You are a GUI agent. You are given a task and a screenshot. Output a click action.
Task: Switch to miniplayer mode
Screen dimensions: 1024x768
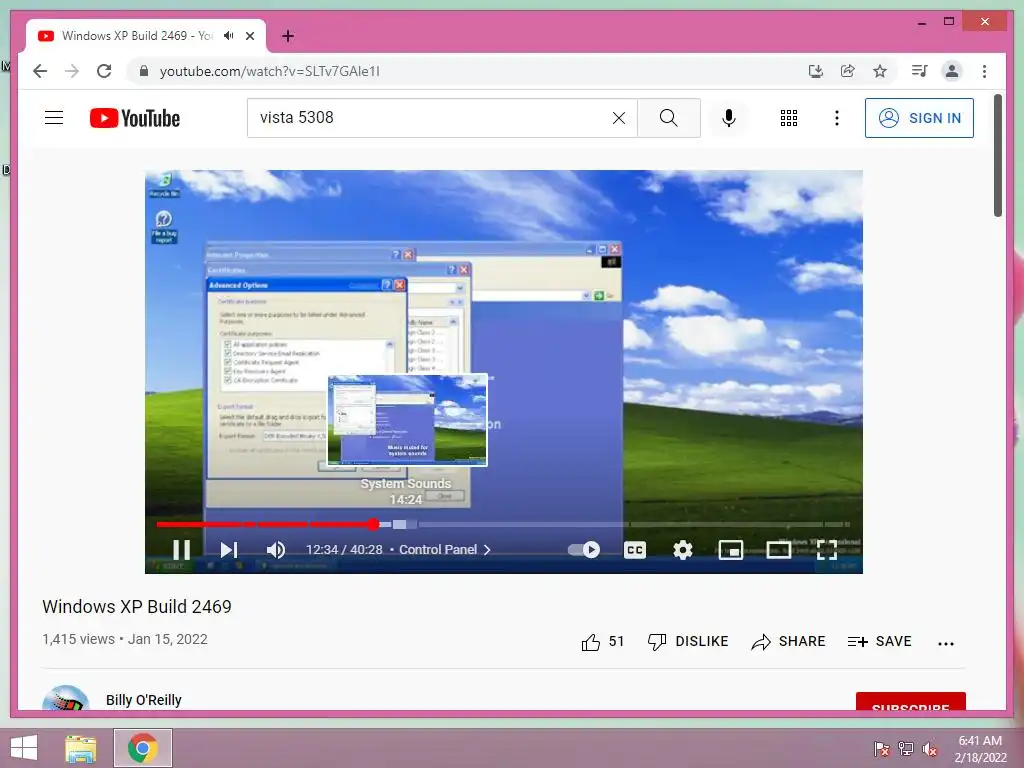coord(731,550)
